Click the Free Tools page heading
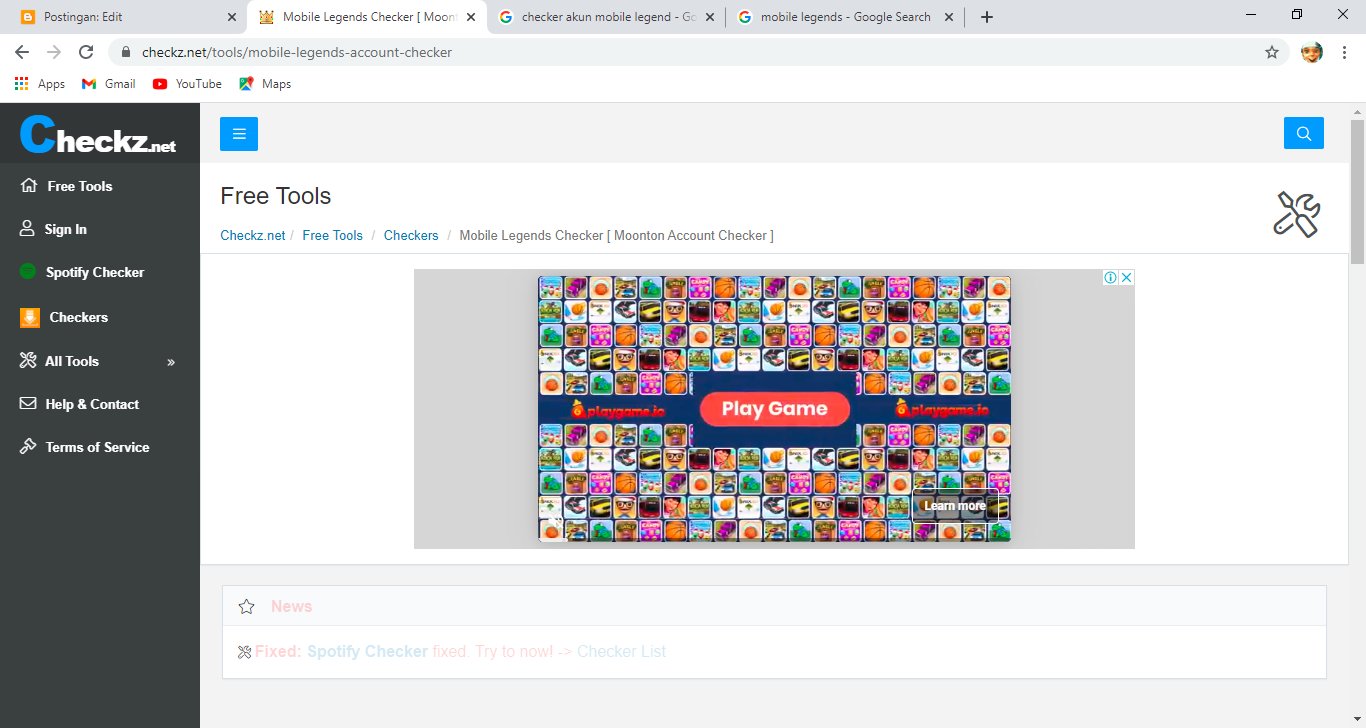 click(276, 196)
